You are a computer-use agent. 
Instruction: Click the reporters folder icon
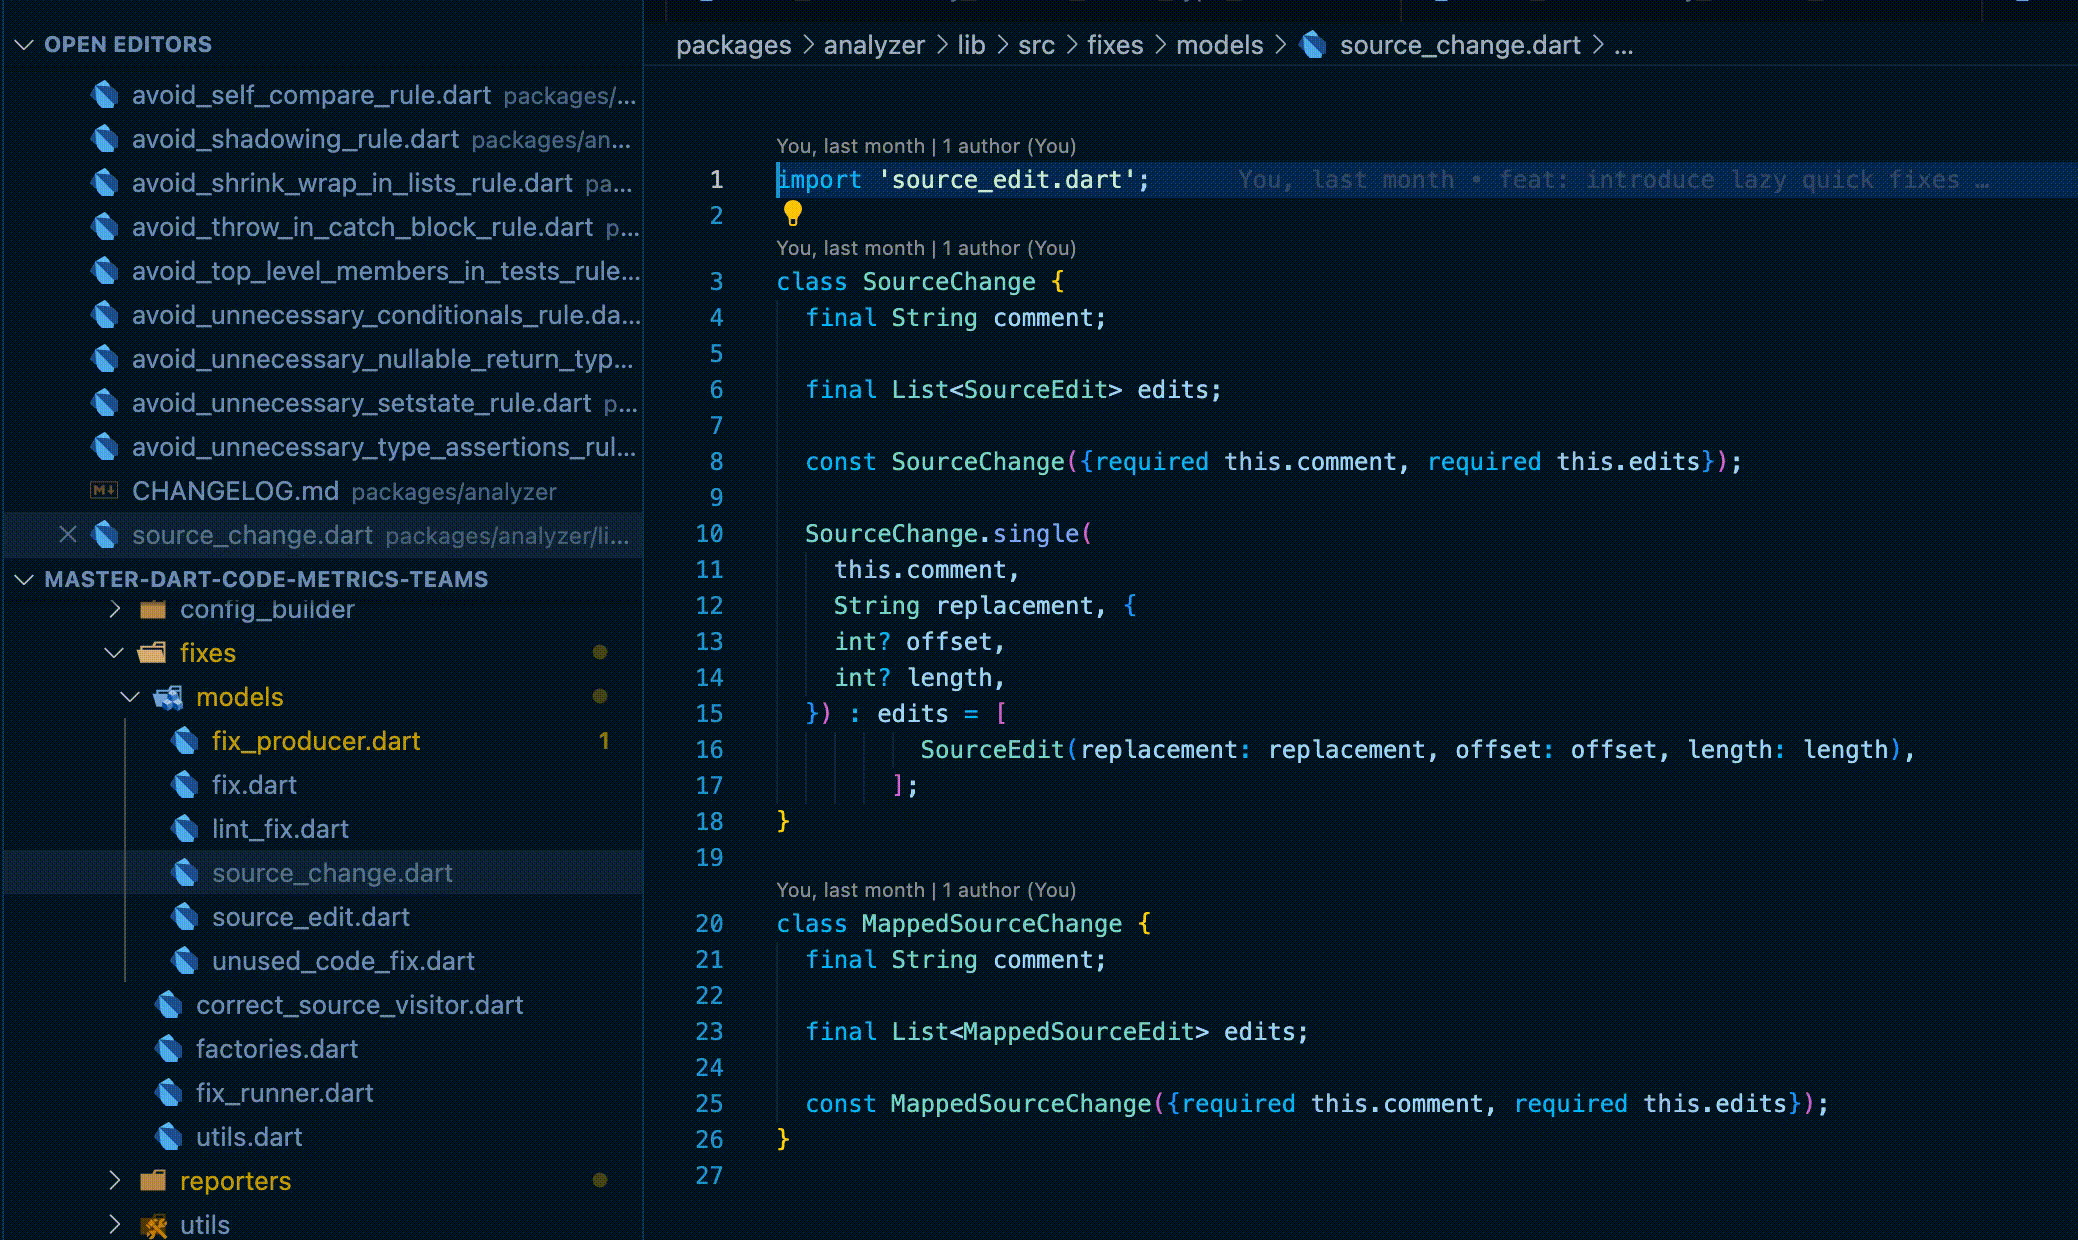pyautogui.click(x=152, y=1181)
